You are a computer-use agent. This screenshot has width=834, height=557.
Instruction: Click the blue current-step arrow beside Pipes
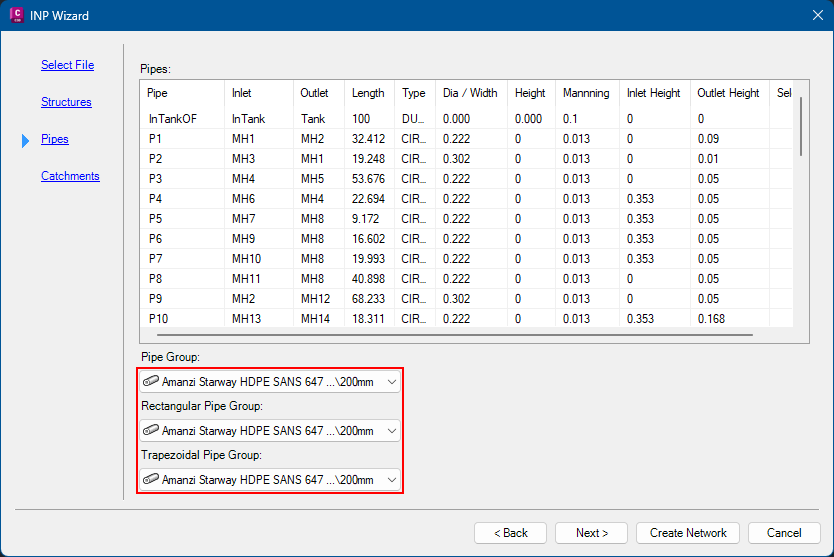(x=25, y=140)
